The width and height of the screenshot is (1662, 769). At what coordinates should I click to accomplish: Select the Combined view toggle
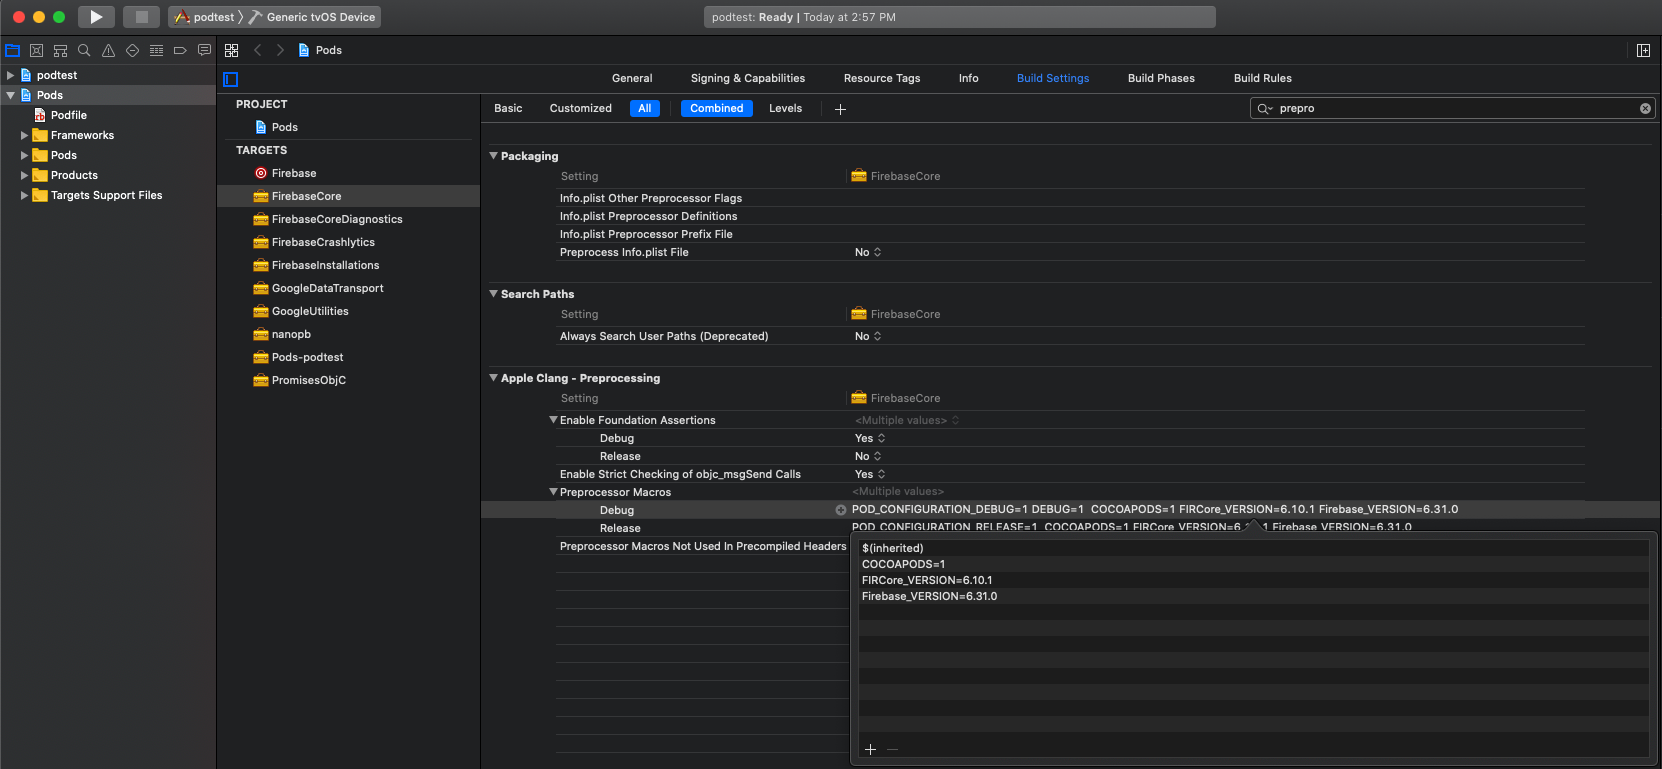[717, 108]
